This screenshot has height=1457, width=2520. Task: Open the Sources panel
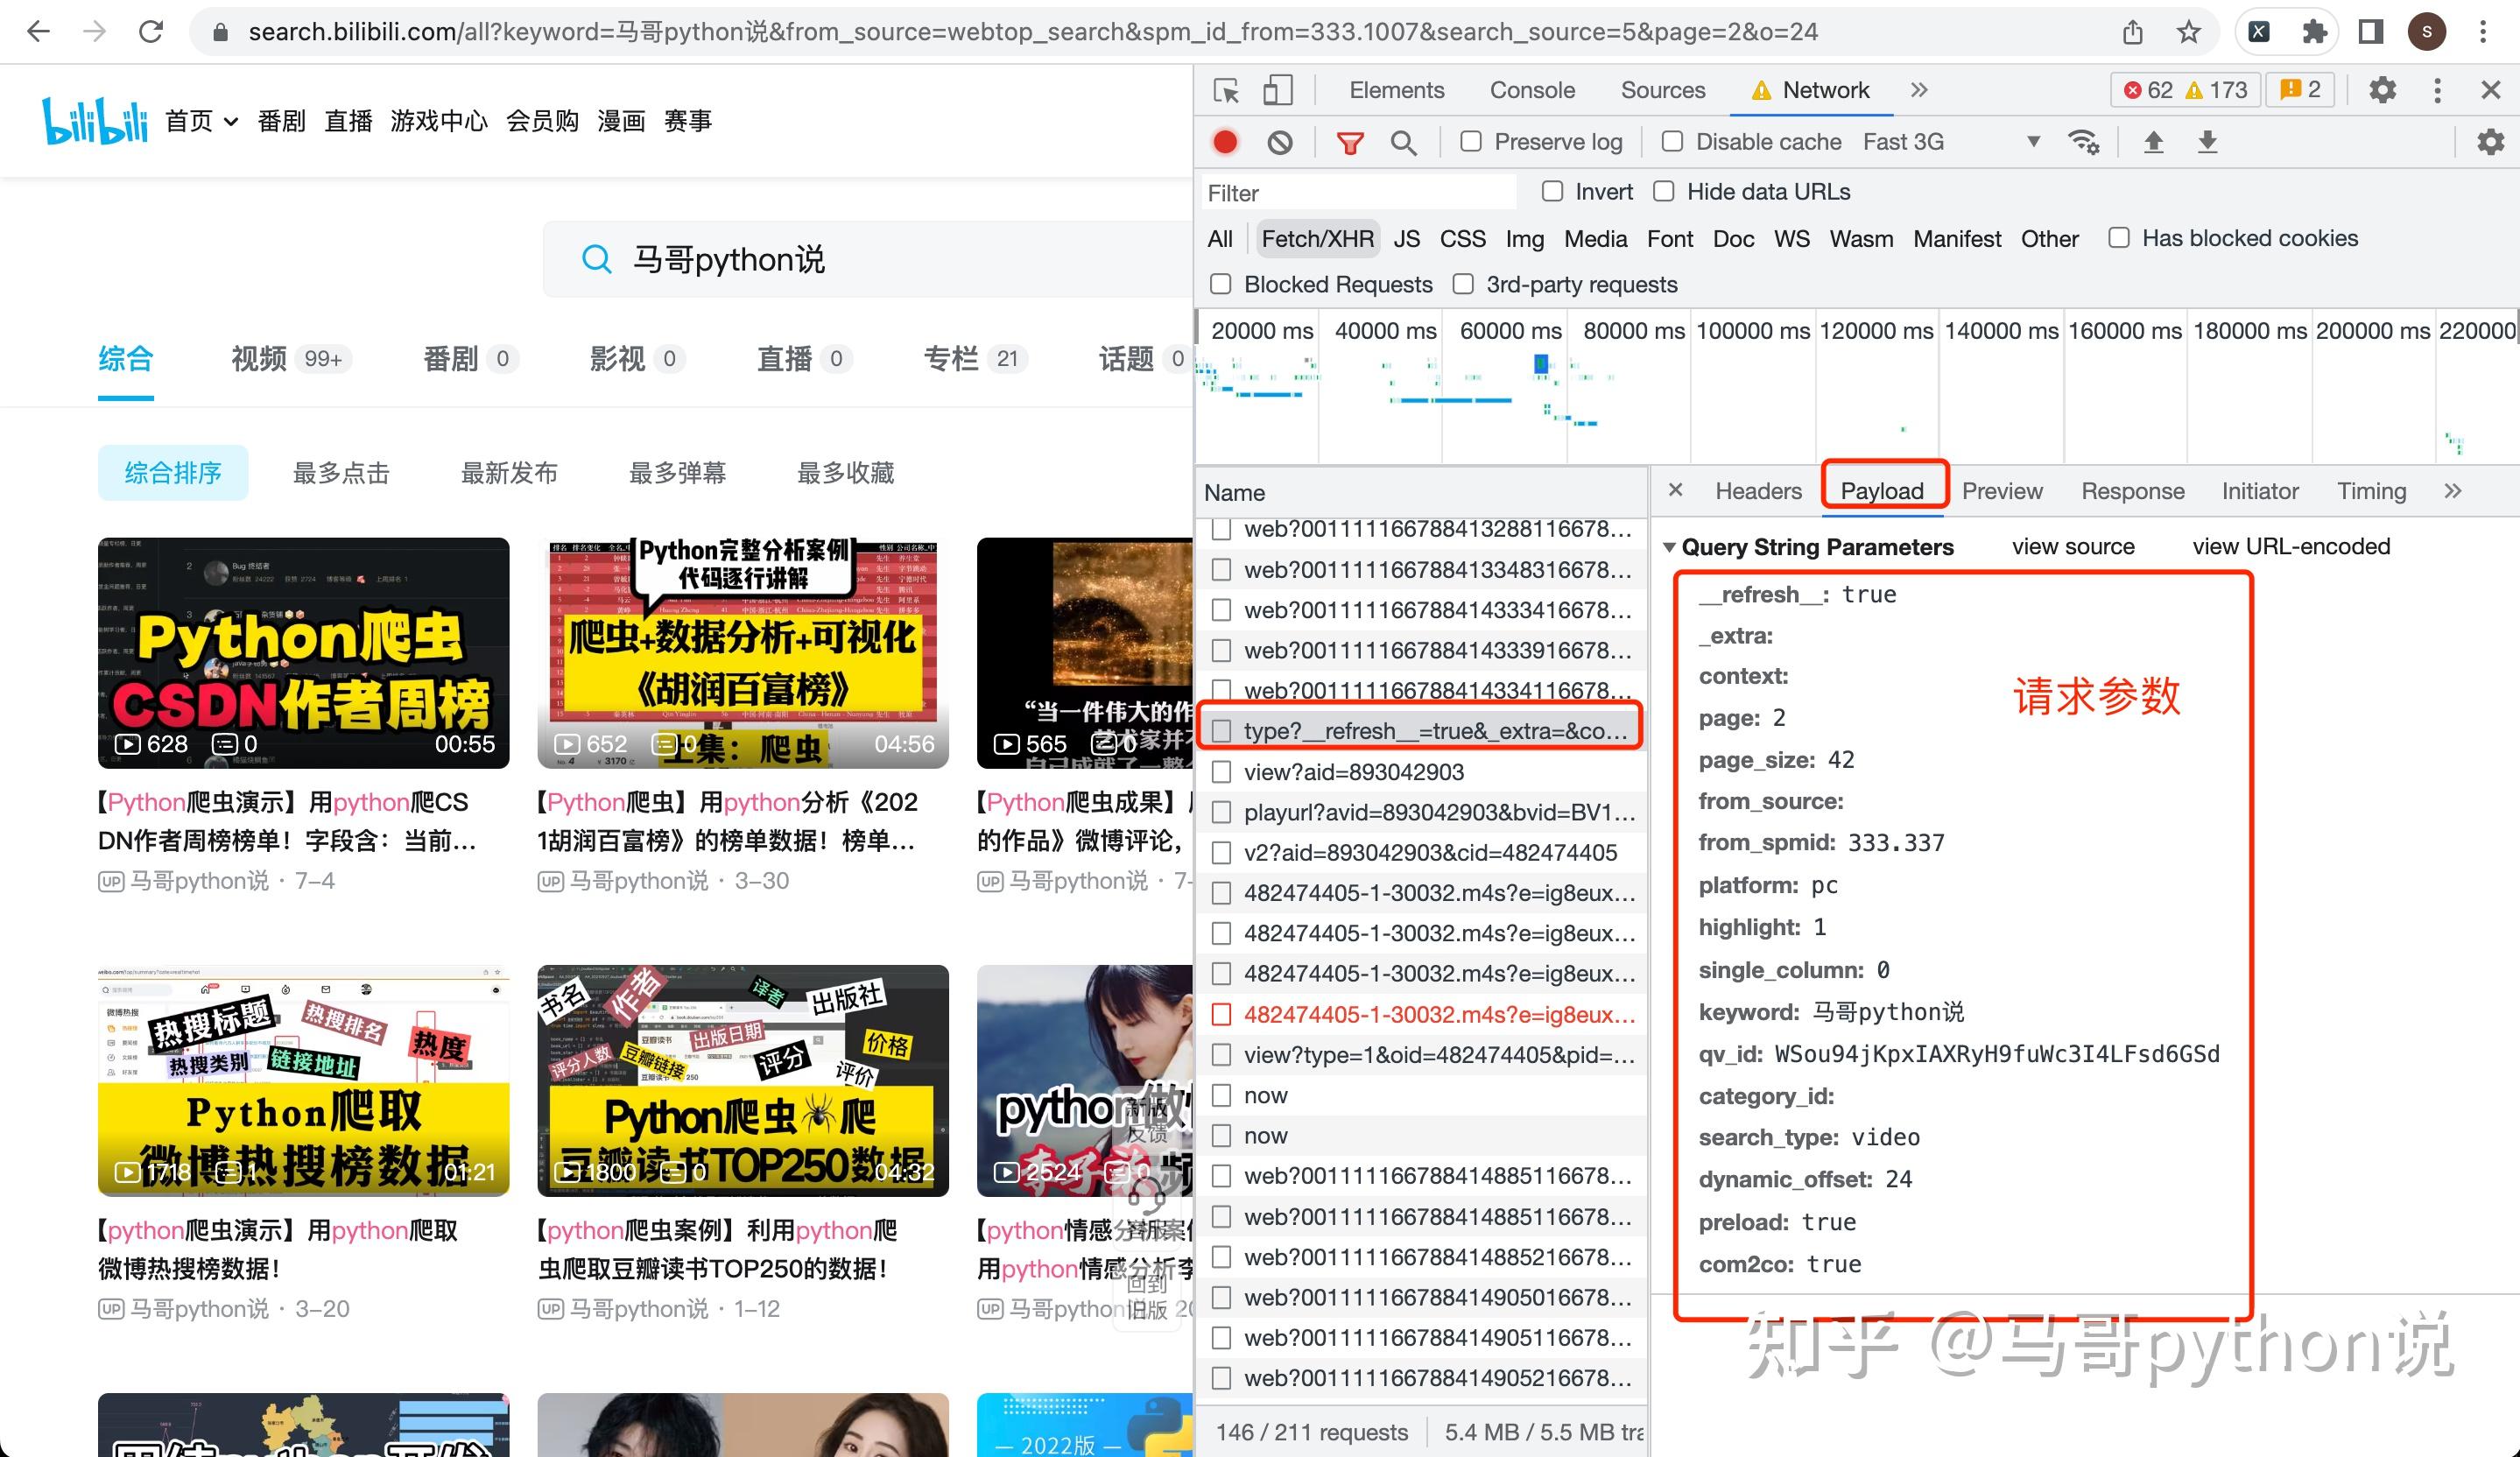(1662, 90)
